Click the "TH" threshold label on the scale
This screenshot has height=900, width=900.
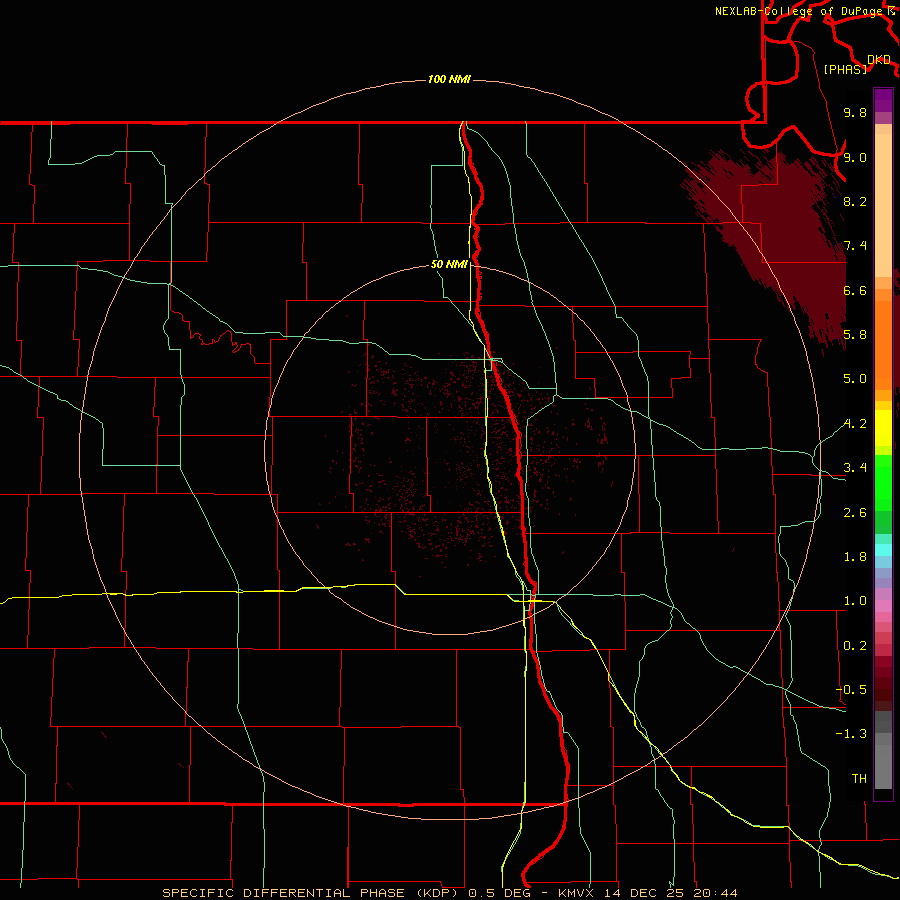click(859, 779)
